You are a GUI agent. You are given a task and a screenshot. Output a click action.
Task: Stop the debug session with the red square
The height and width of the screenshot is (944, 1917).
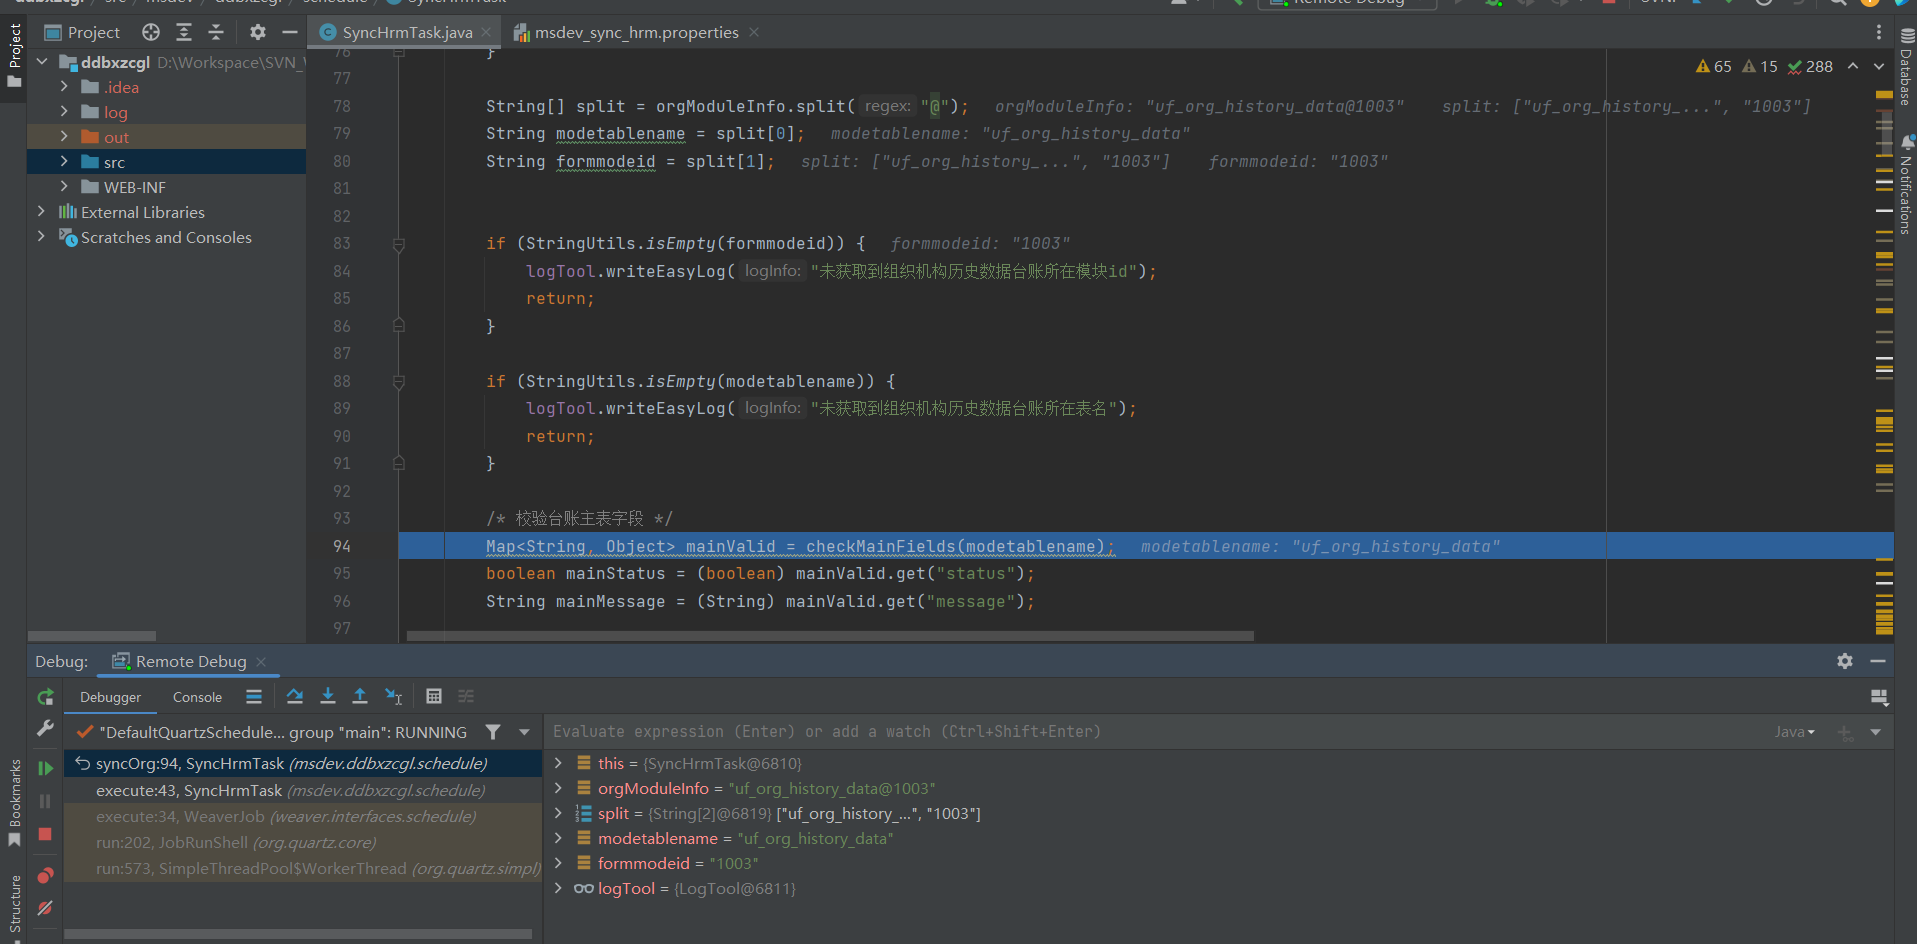tap(44, 834)
